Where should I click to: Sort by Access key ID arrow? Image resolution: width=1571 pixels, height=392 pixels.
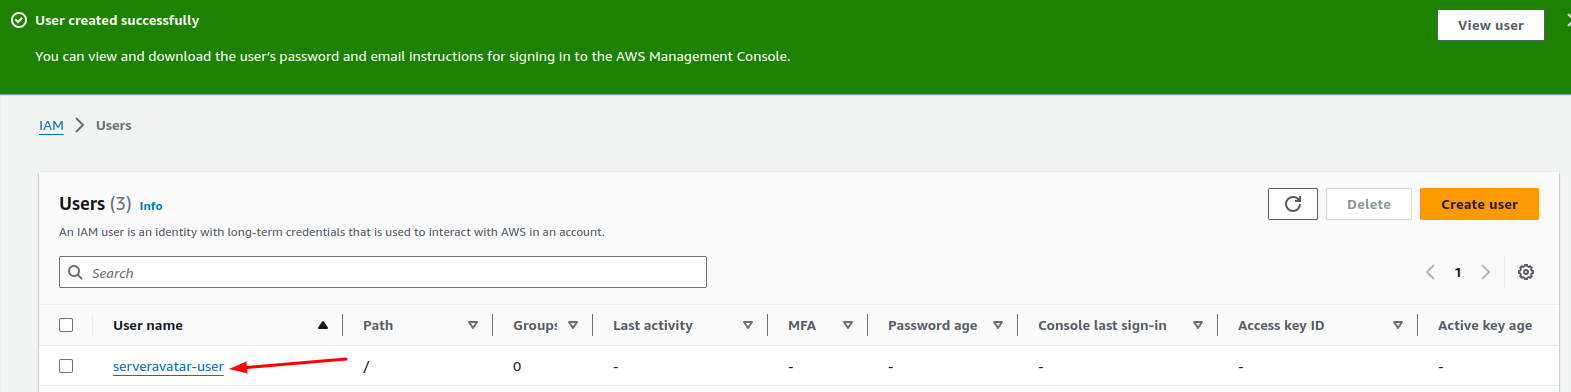(x=1398, y=325)
